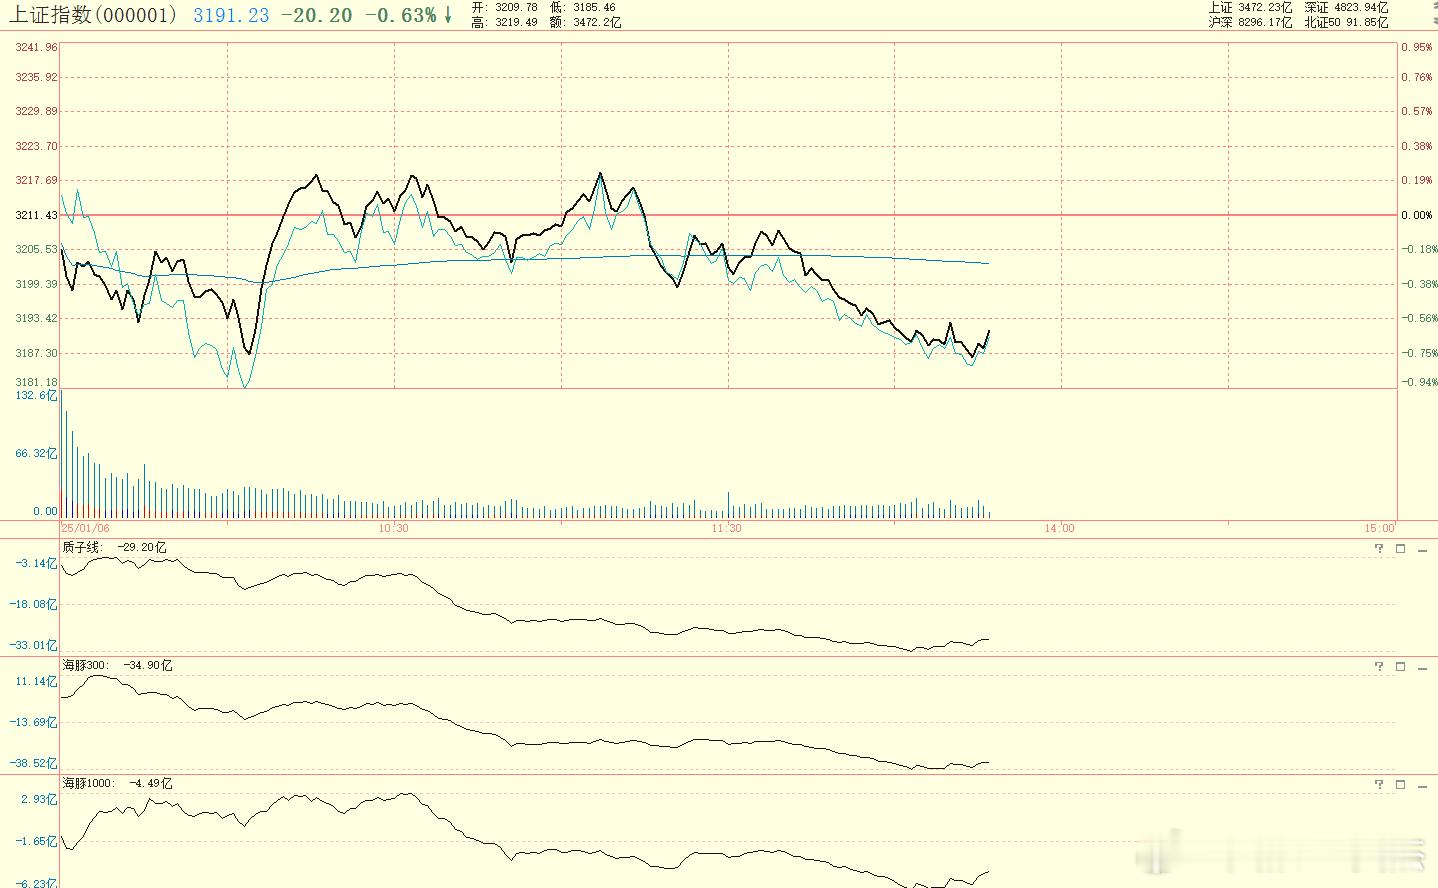Viewport: 1438px width, 888px height.
Task: Click the 0.57% right axis label
Action: (x=1416, y=111)
